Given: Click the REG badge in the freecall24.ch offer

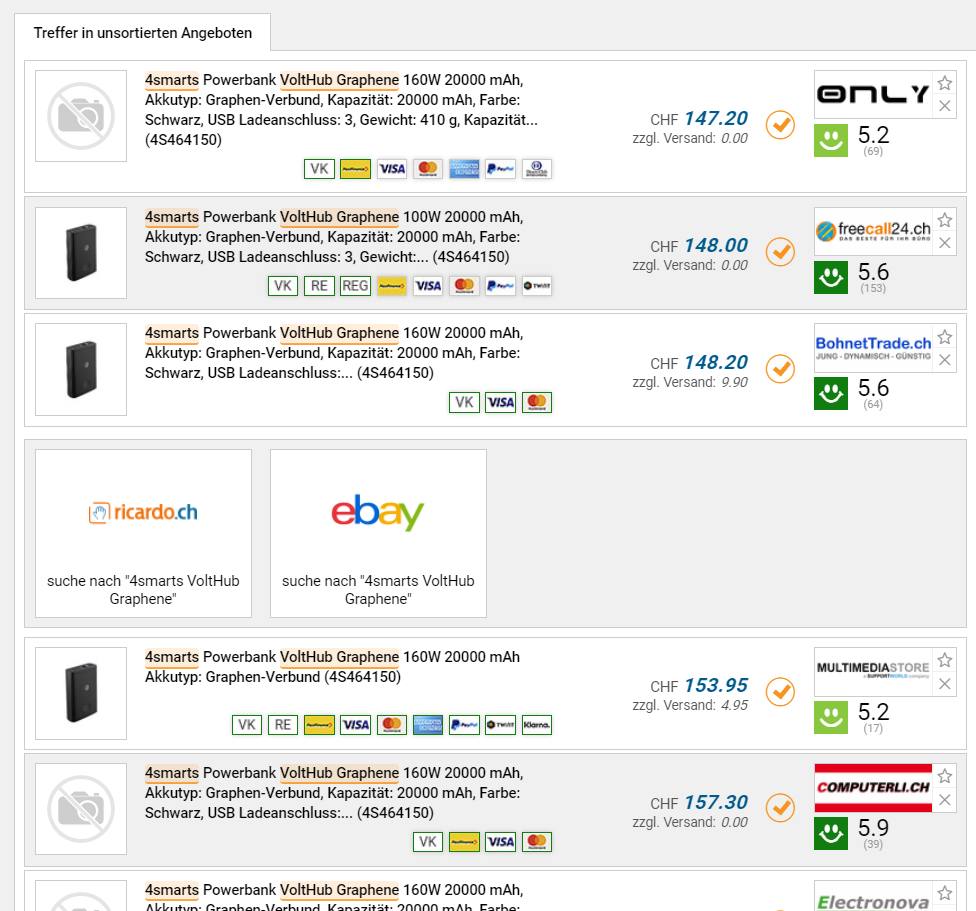Looking at the screenshot, I should click(x=355, y=286).
